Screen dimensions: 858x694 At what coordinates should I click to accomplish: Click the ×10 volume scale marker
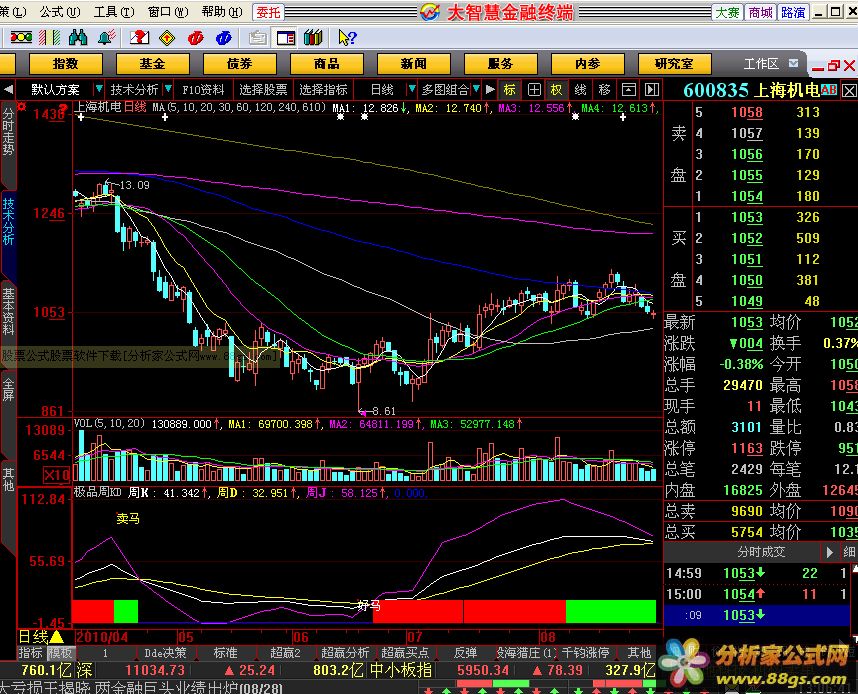[57, 475]
